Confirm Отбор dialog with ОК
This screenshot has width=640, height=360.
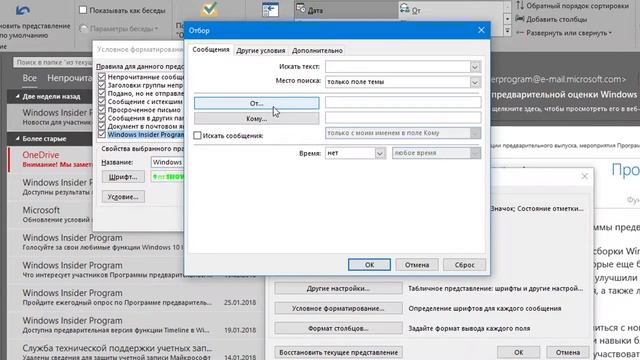[369, 264]
